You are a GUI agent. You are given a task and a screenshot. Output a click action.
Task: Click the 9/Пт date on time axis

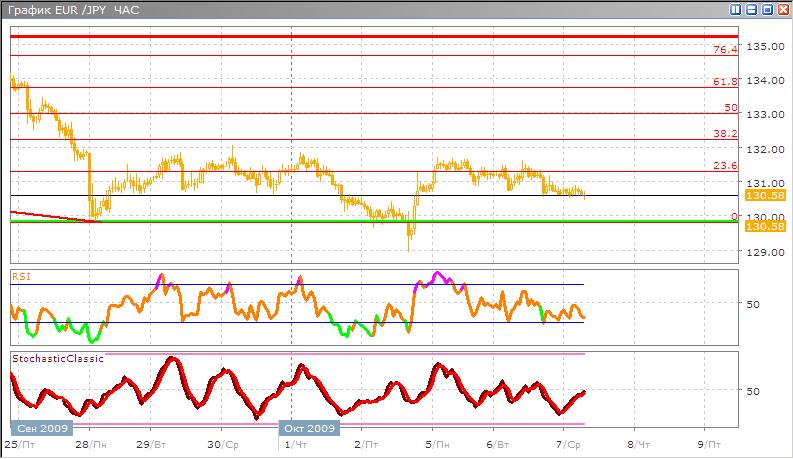point(707,442)
